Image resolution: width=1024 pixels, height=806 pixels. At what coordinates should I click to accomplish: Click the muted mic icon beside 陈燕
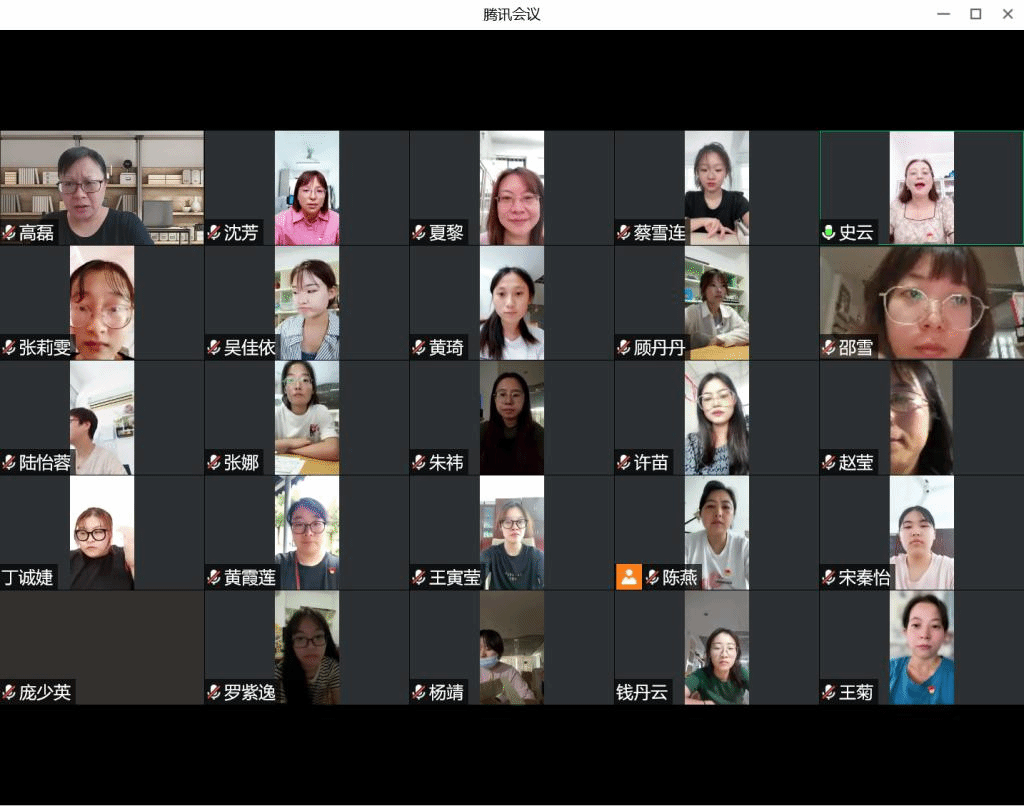click(652, 577)
